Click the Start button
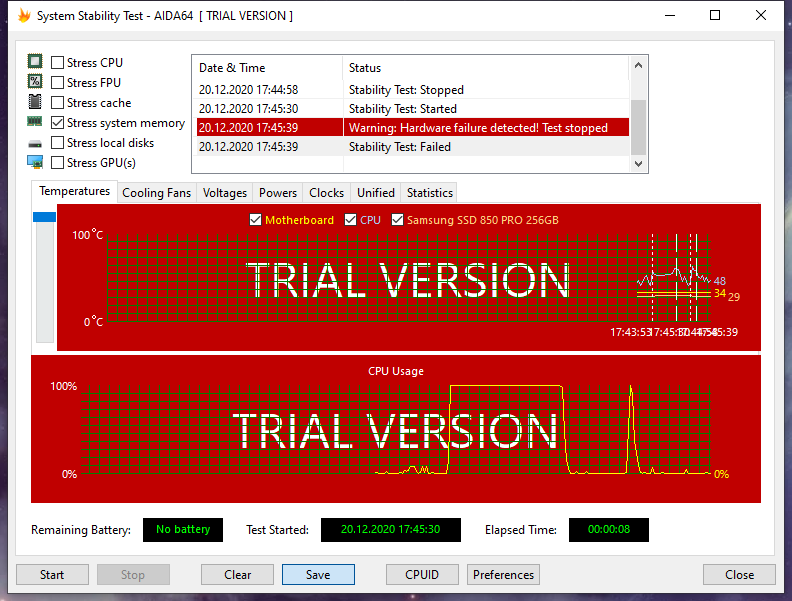This screenshot has height=601, width=792. point(52,575)
